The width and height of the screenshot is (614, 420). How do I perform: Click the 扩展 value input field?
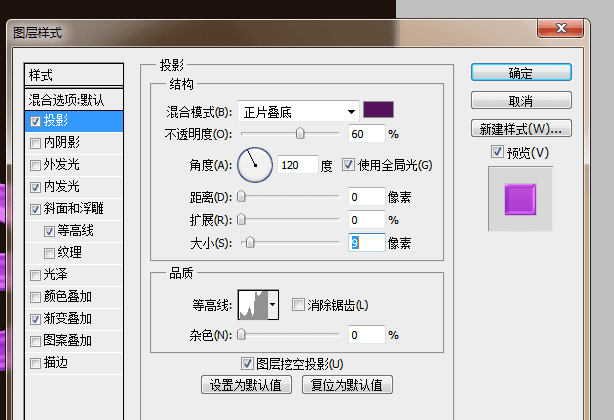(367, 220)
